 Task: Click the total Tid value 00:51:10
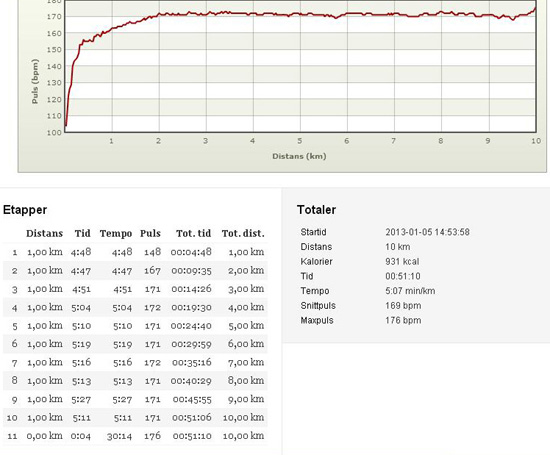(x=403, y=276)
